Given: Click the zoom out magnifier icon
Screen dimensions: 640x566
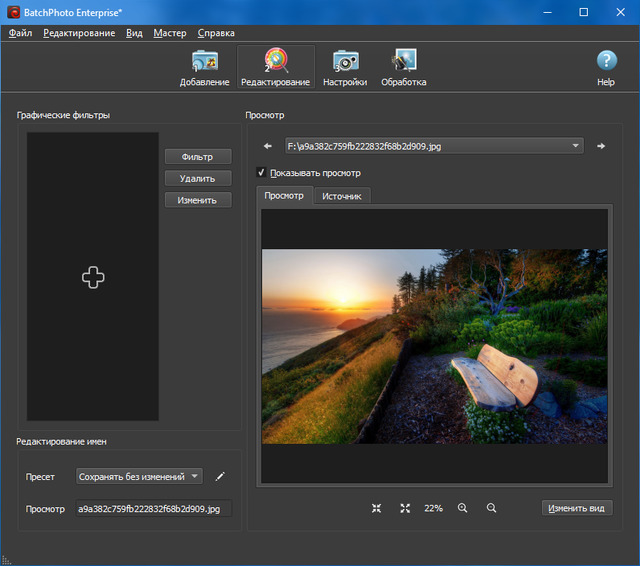Looking at the screenshot, I should click(x=491, y=508).
